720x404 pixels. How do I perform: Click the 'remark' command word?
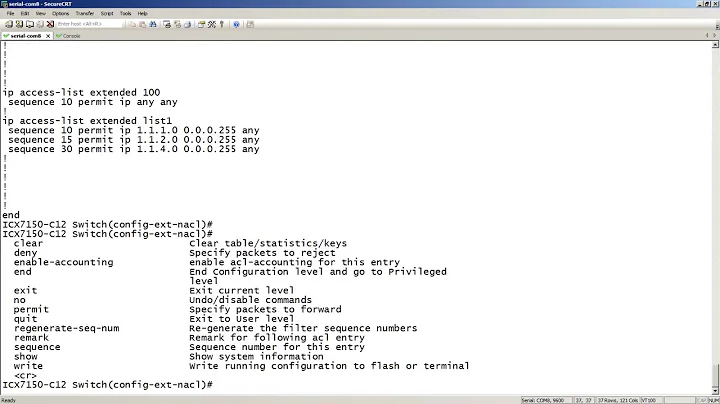(31, 338)
